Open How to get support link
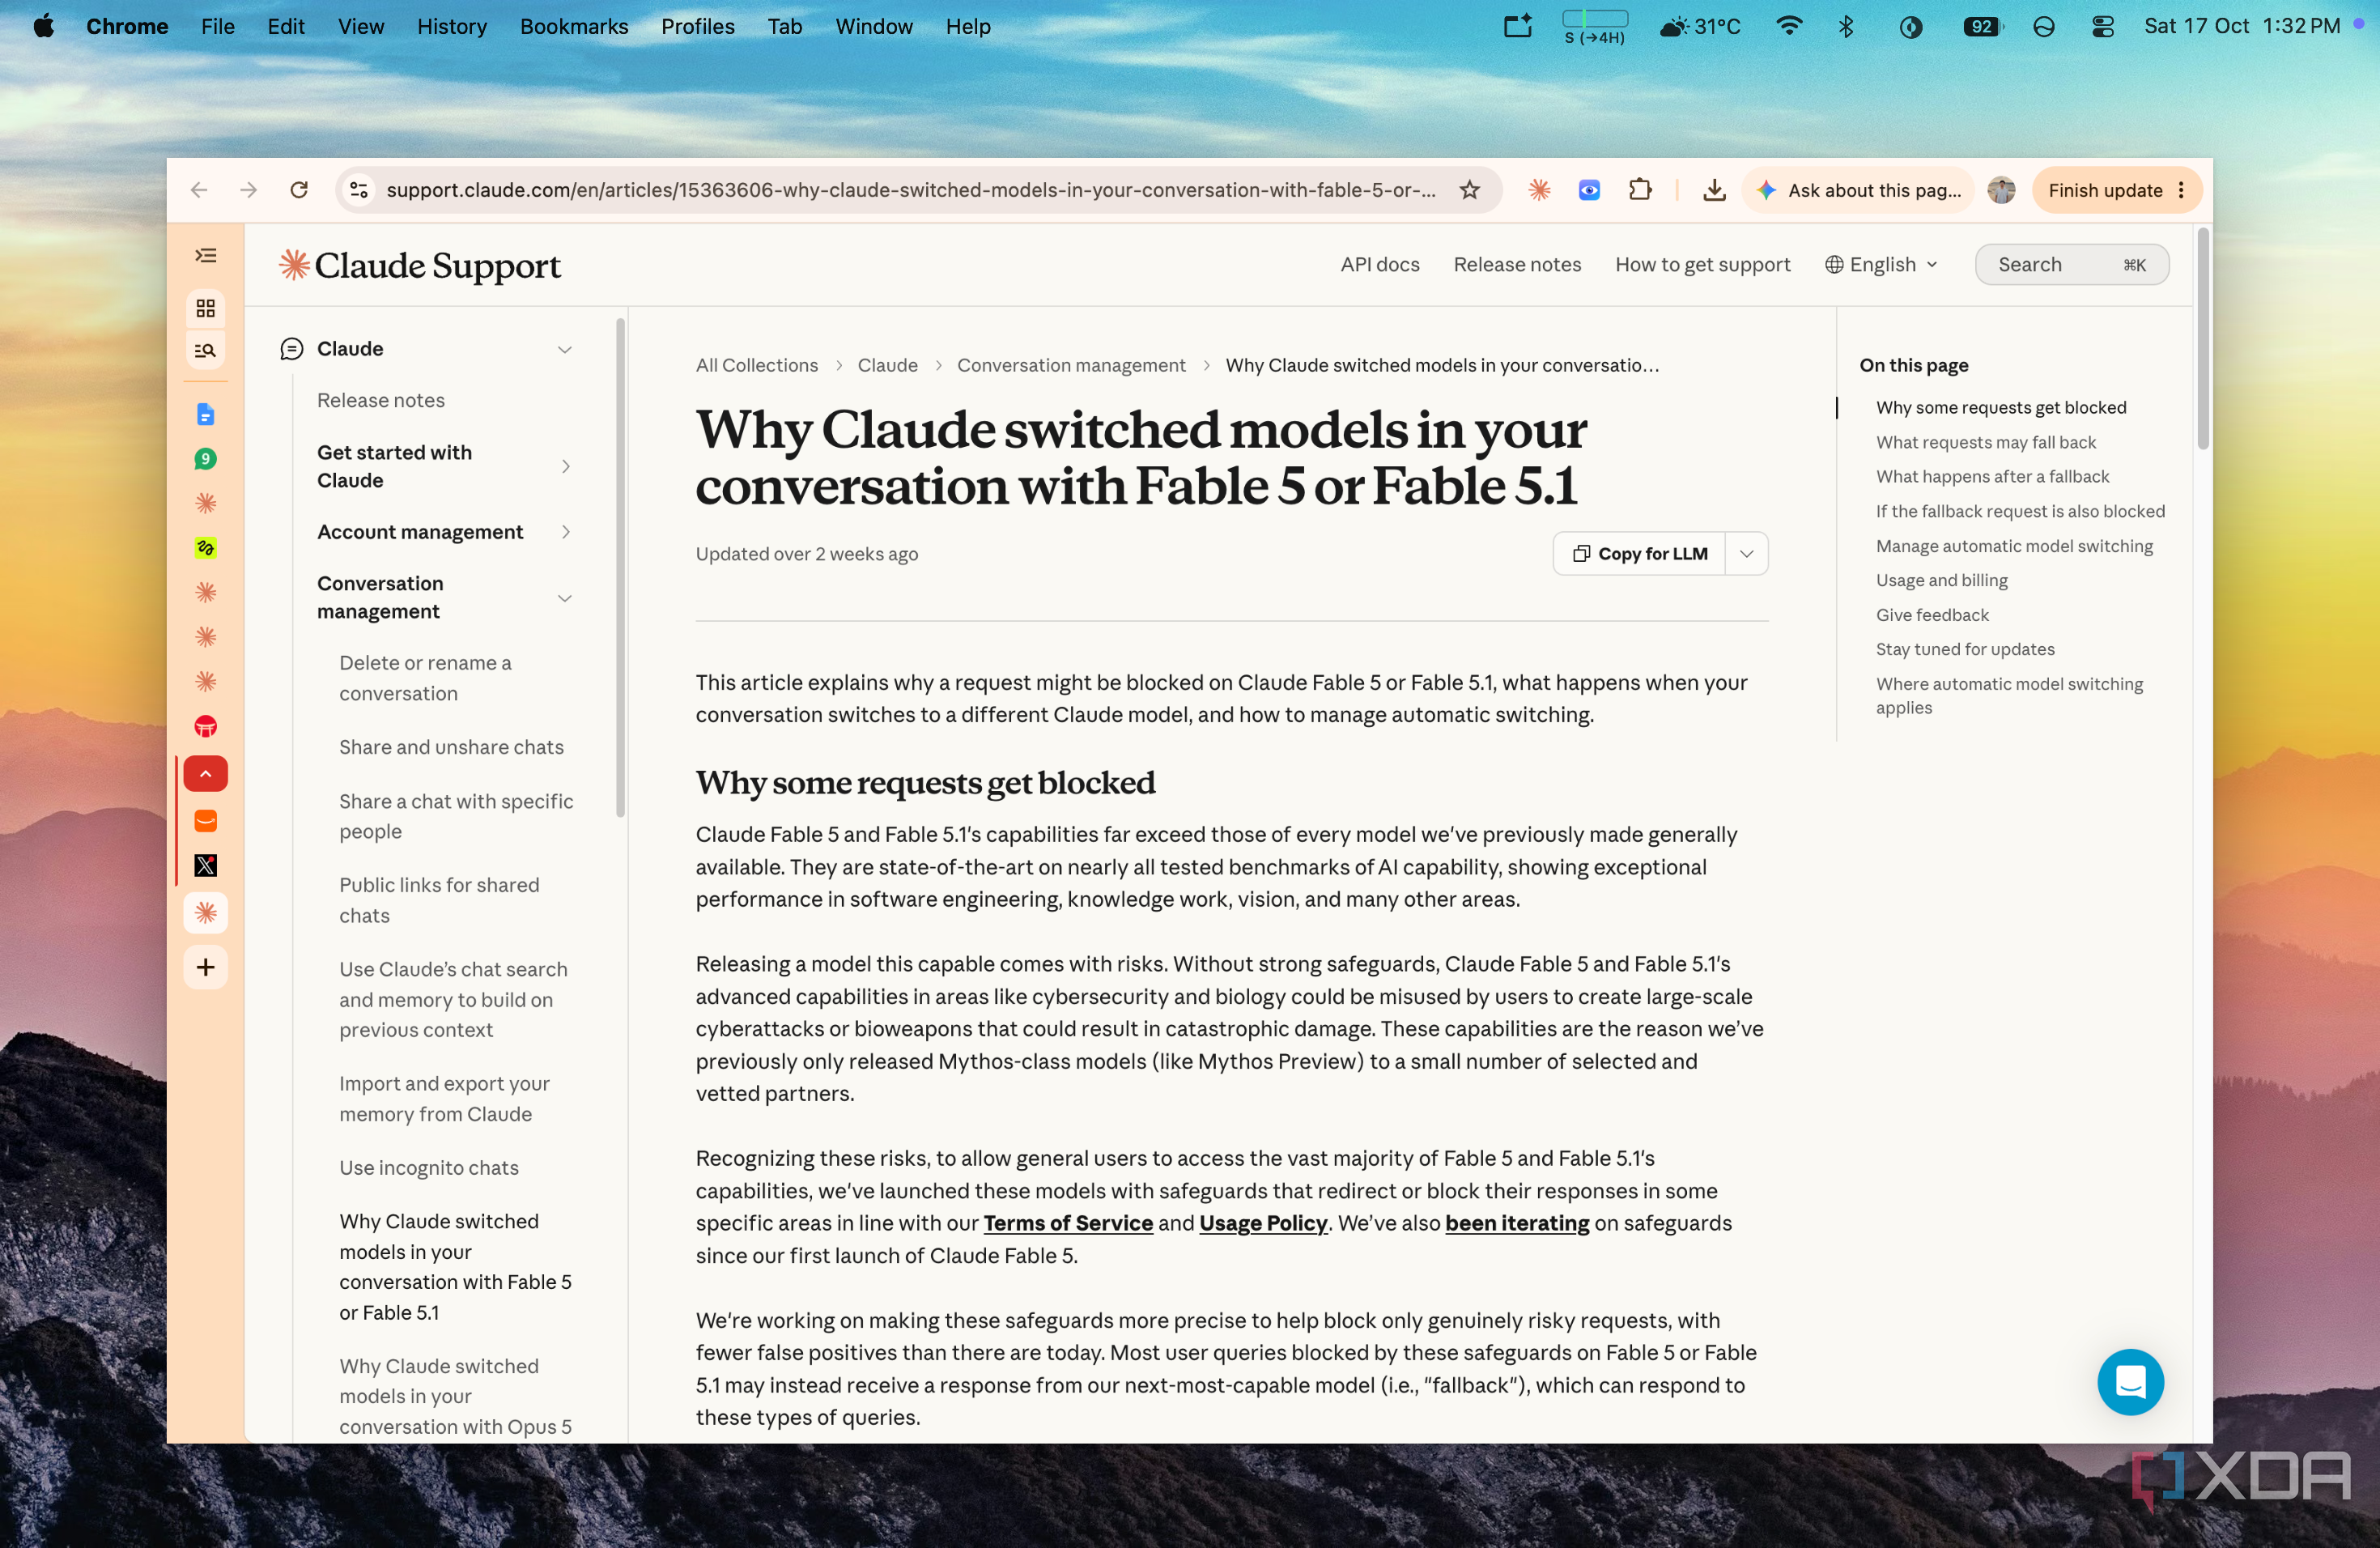 [1702, 265]
